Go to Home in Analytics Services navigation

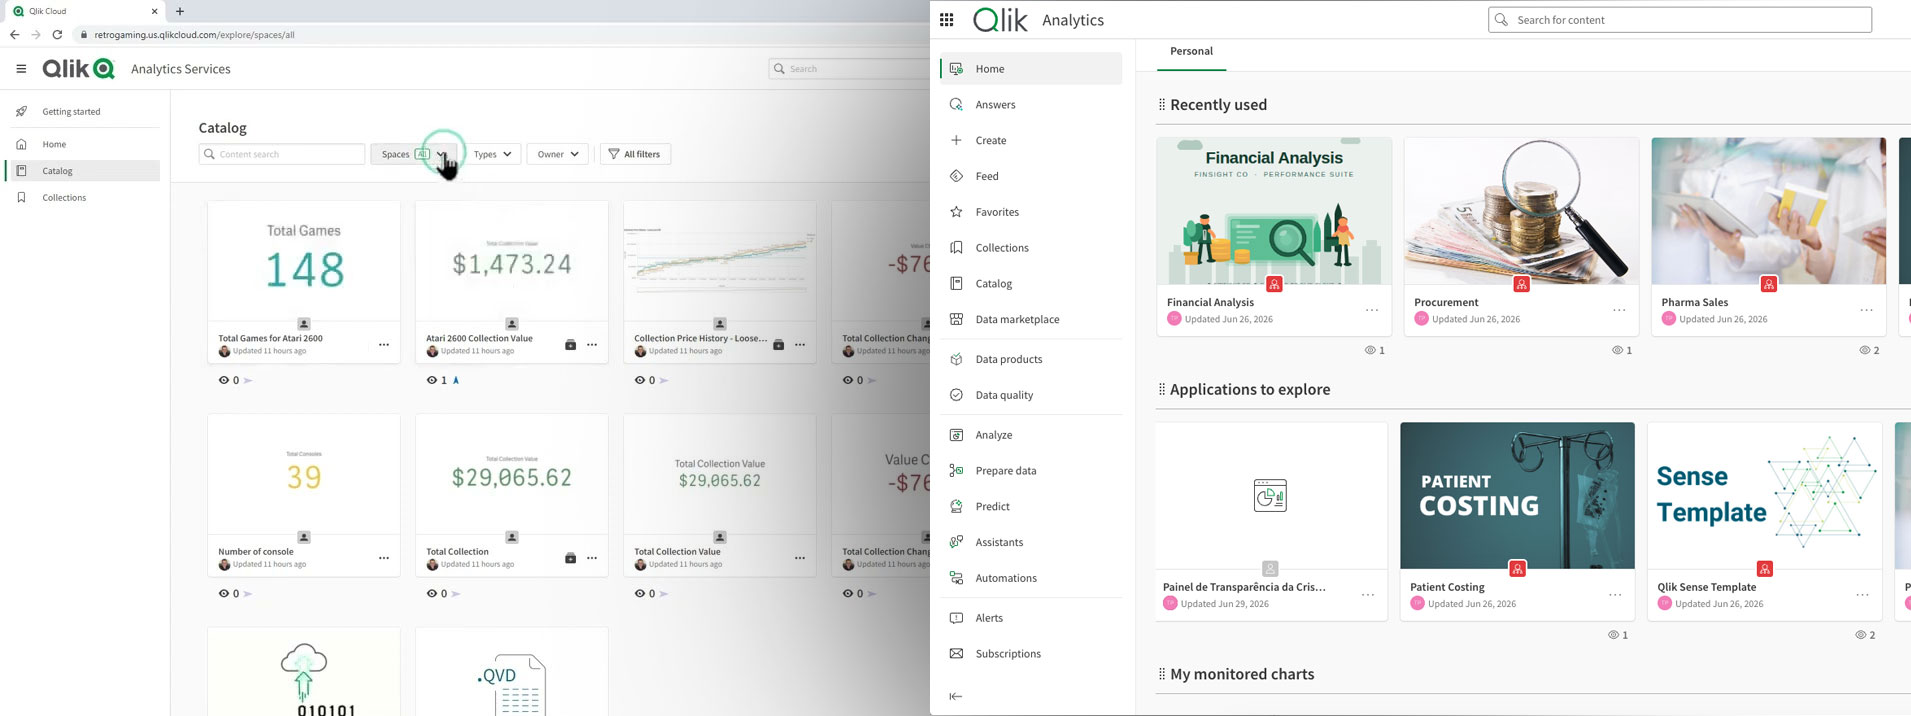point(82,145)
